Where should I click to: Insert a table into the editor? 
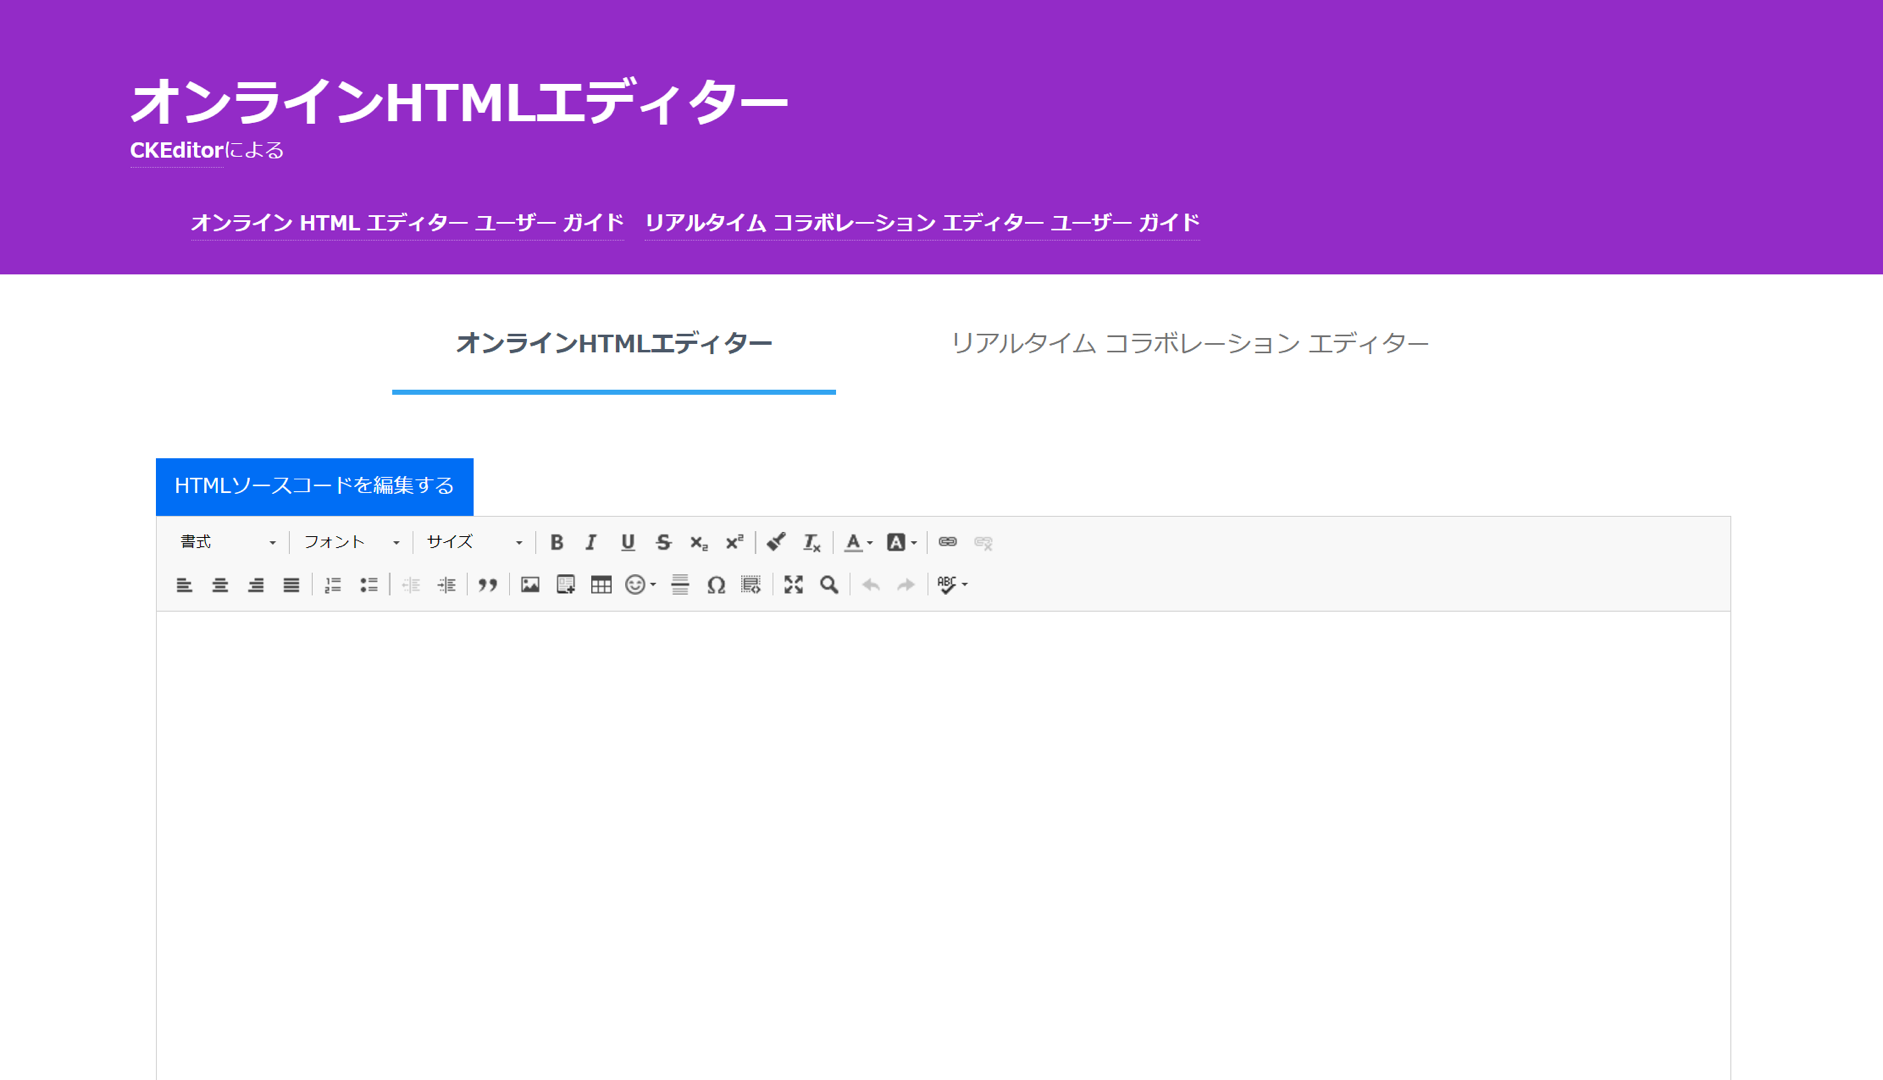601,585
